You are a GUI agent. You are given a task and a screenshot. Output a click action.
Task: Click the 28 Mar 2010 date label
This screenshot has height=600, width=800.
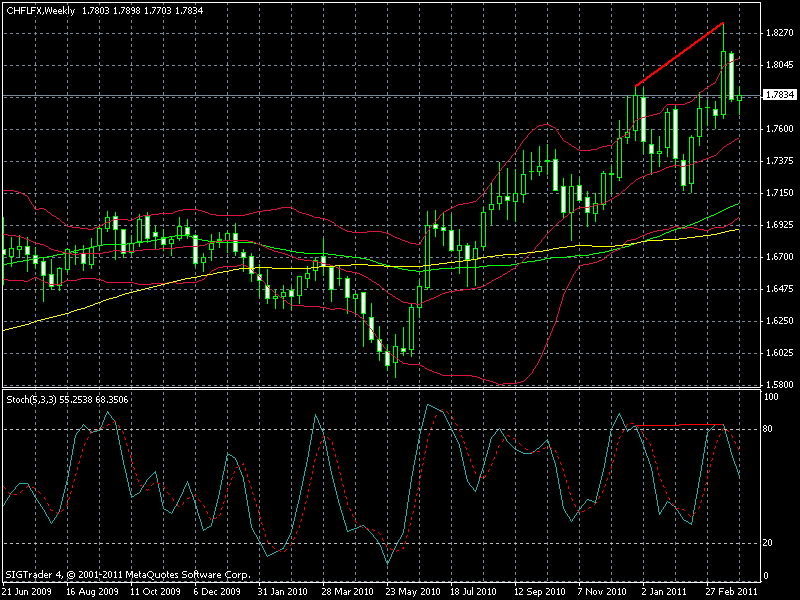click(347, 592)
